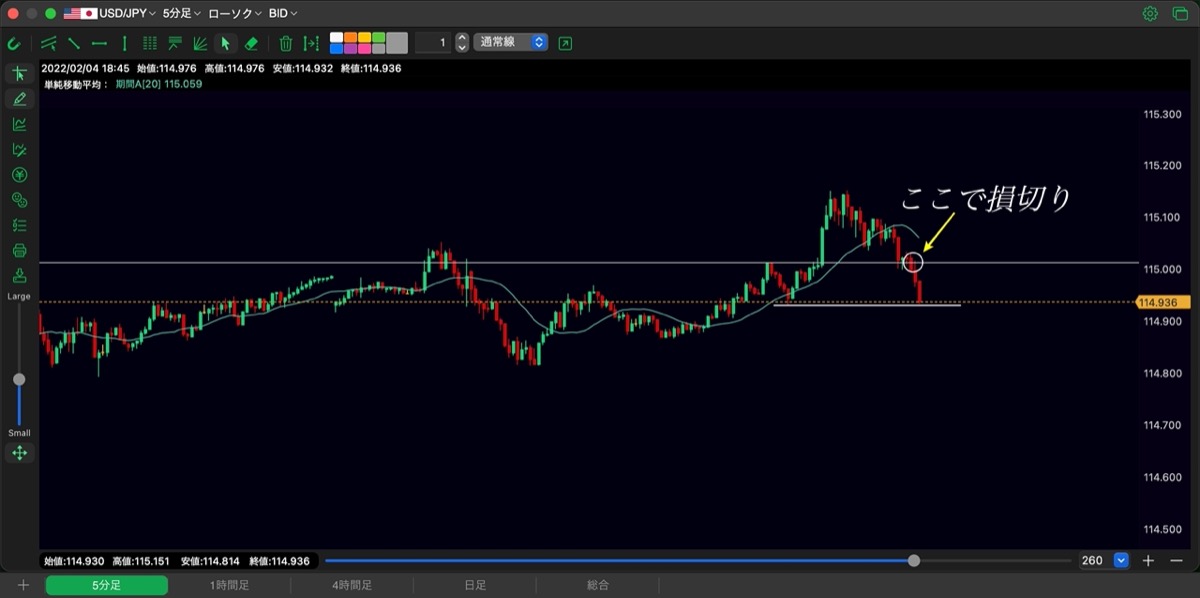Open the 5分足 timeframe dropdown in title bar

coord(182,14)
